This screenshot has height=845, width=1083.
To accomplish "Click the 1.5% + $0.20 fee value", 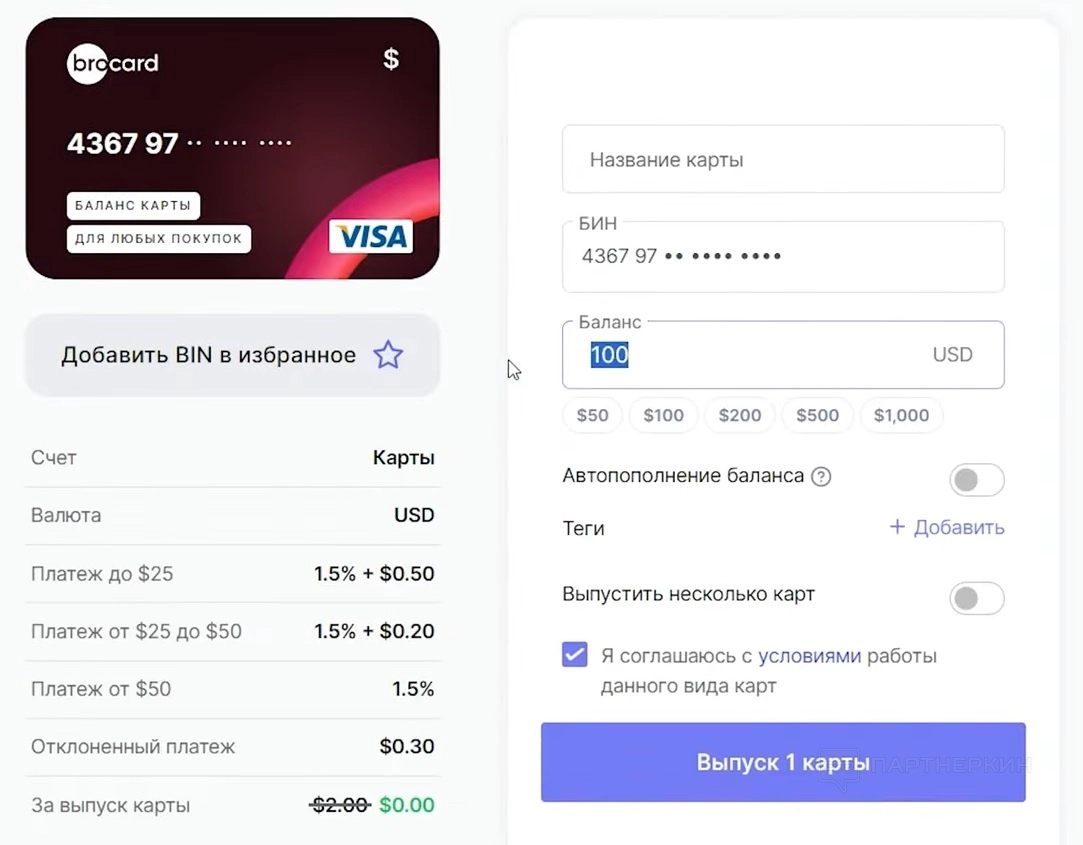I will 374,631.
